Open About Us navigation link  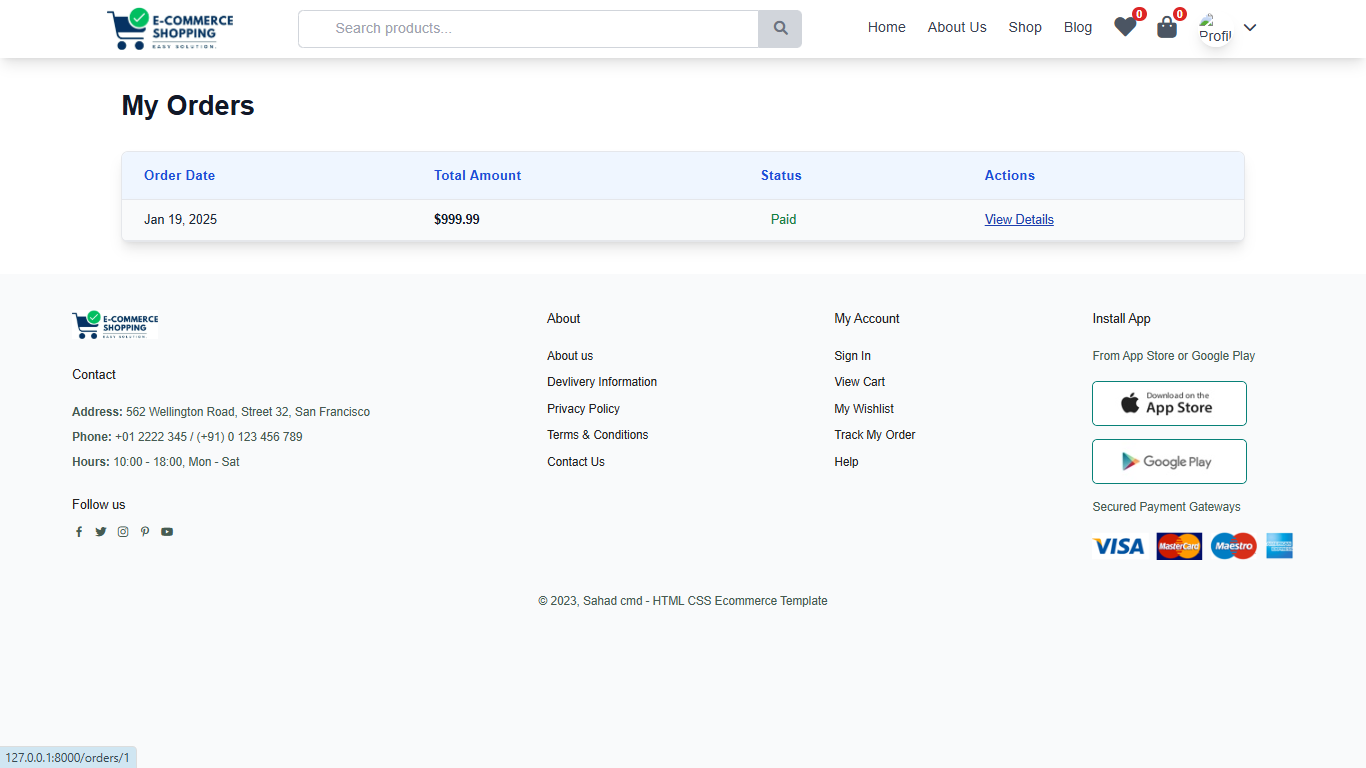957,28
